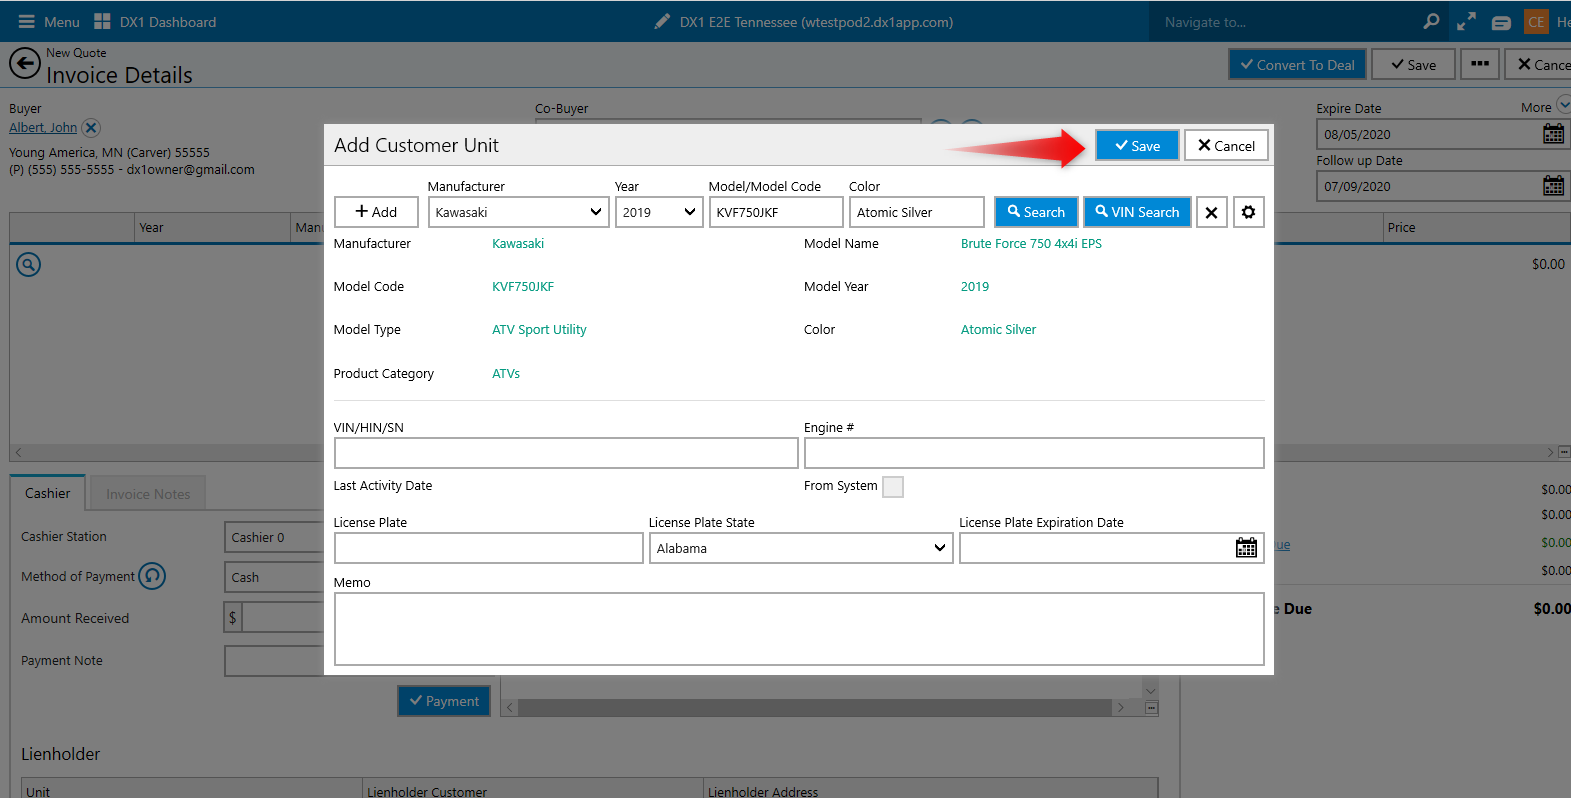Open the License Plate Expiration Date calendar icon
This screenshot has width=1571, height=798.
[1246, 548]
